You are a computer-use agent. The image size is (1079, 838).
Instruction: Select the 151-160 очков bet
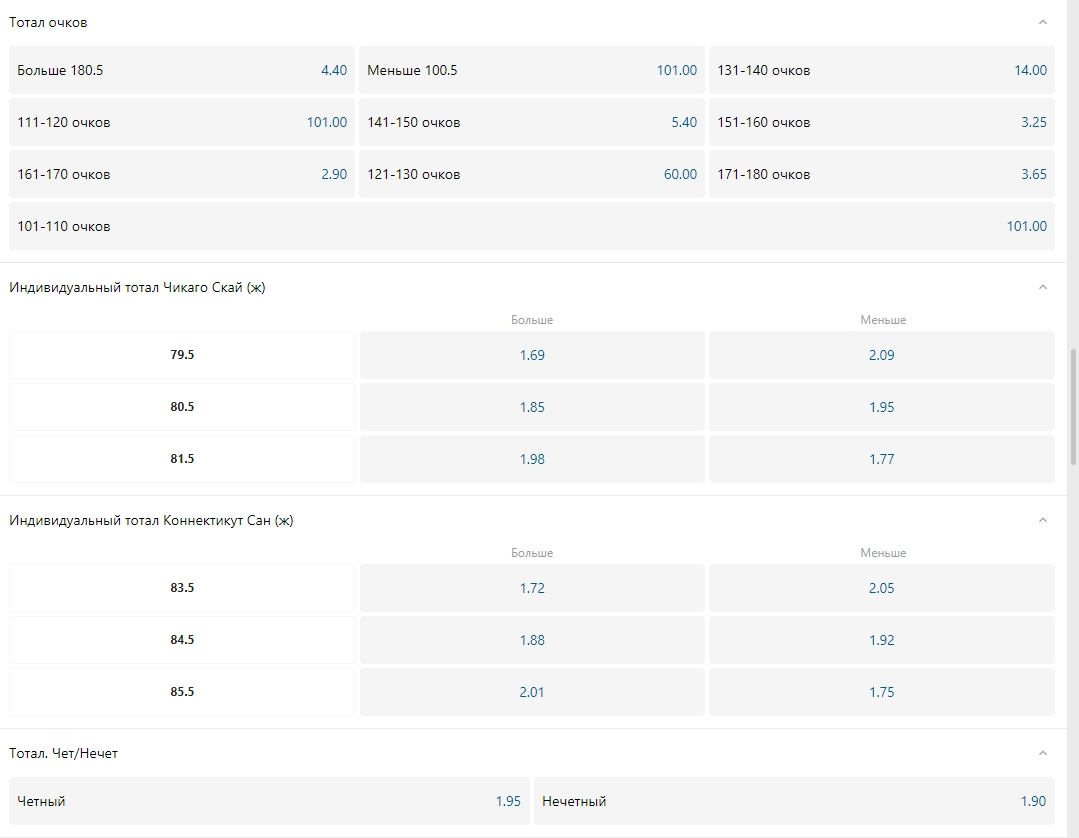(881, 122)
